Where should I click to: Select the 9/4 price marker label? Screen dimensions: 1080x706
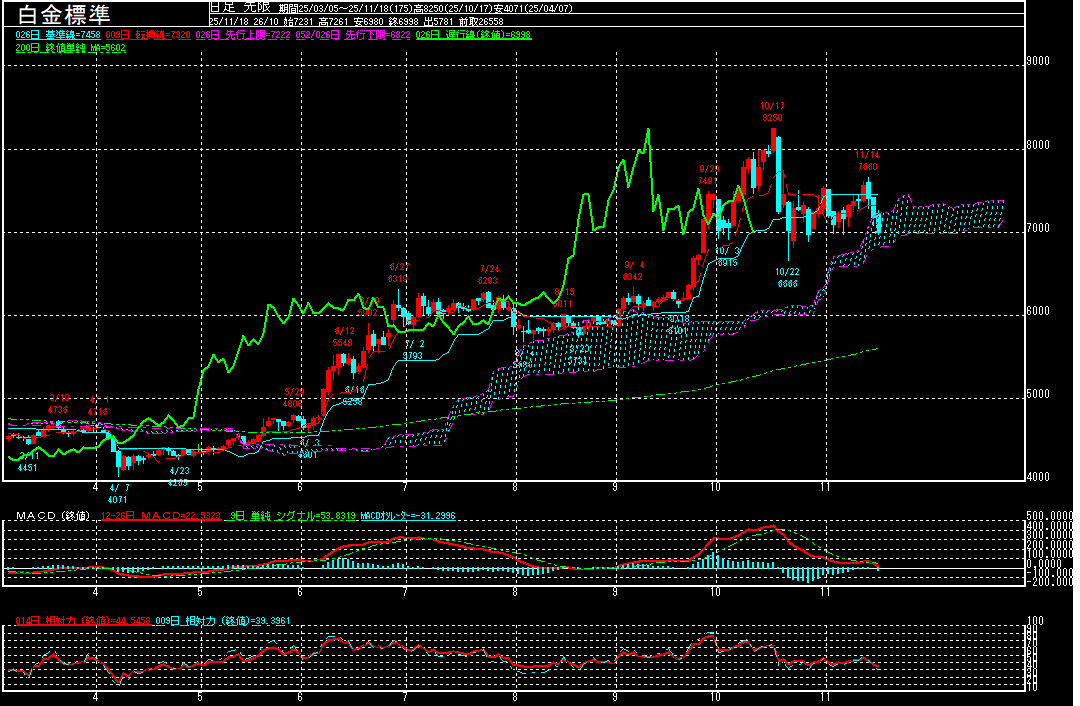click(x=633, y=271)
